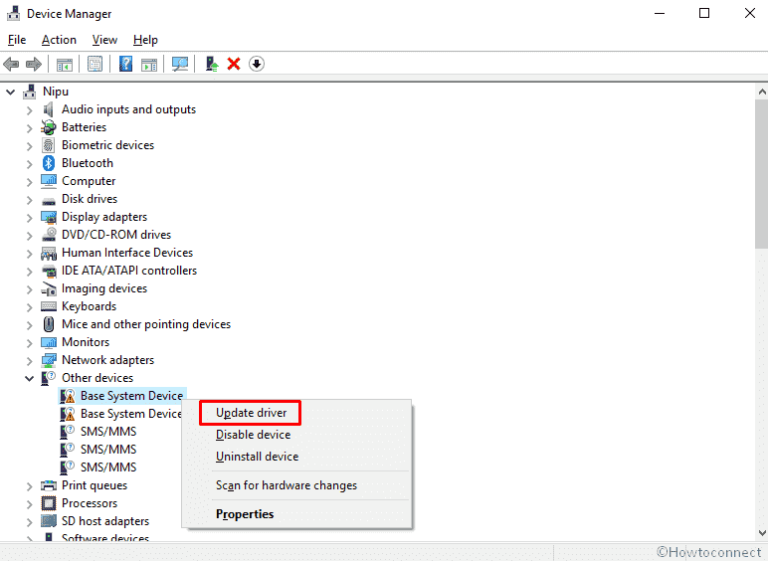
Task: Select the Computer label
Action: (x=89, y=181)
